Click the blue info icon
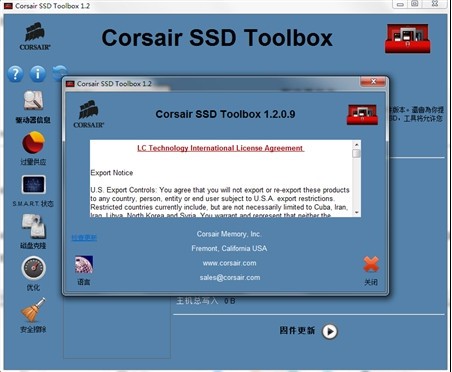The width and height of the screenshot is (452, 372). (x=38, y=73)
